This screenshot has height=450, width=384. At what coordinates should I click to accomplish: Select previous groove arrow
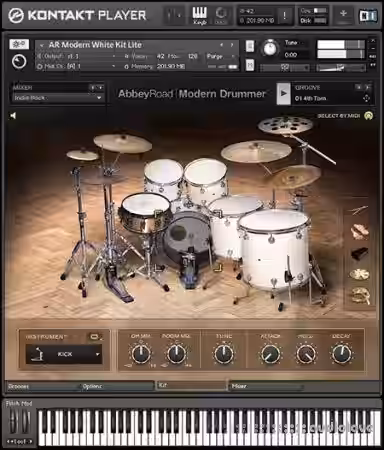(359, 87)
